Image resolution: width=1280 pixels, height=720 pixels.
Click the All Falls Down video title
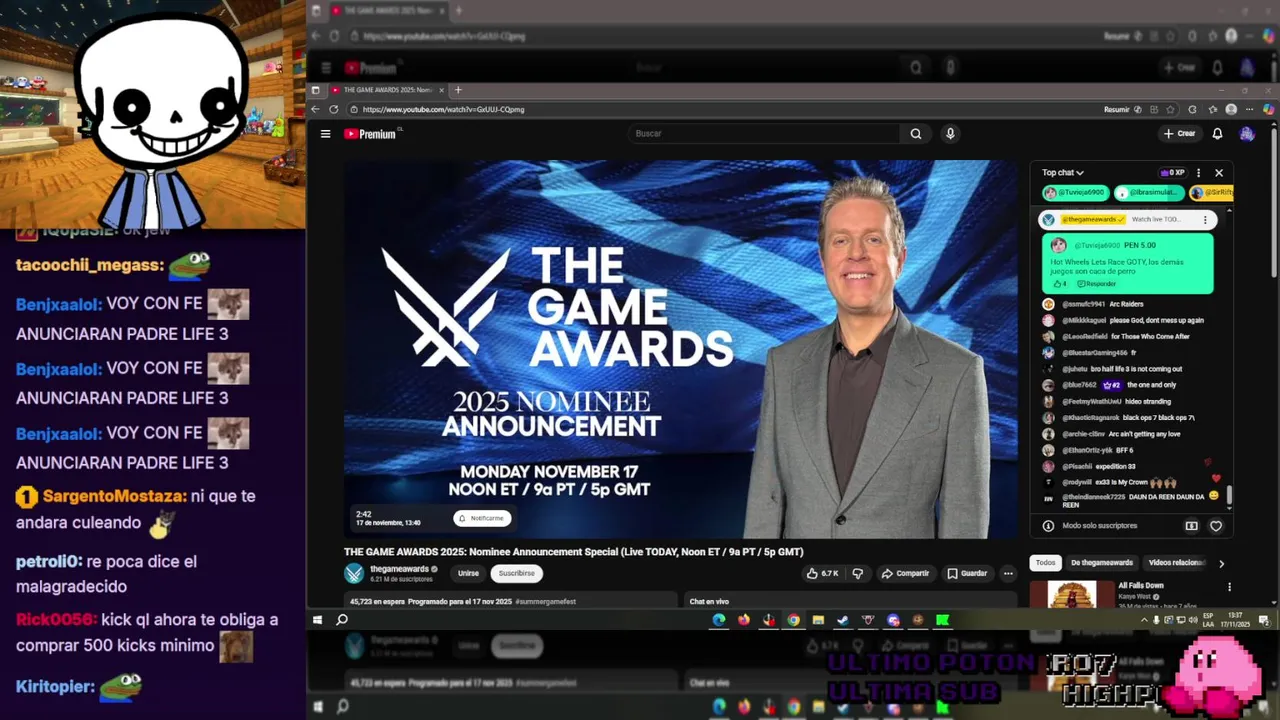coord(1141,586)
